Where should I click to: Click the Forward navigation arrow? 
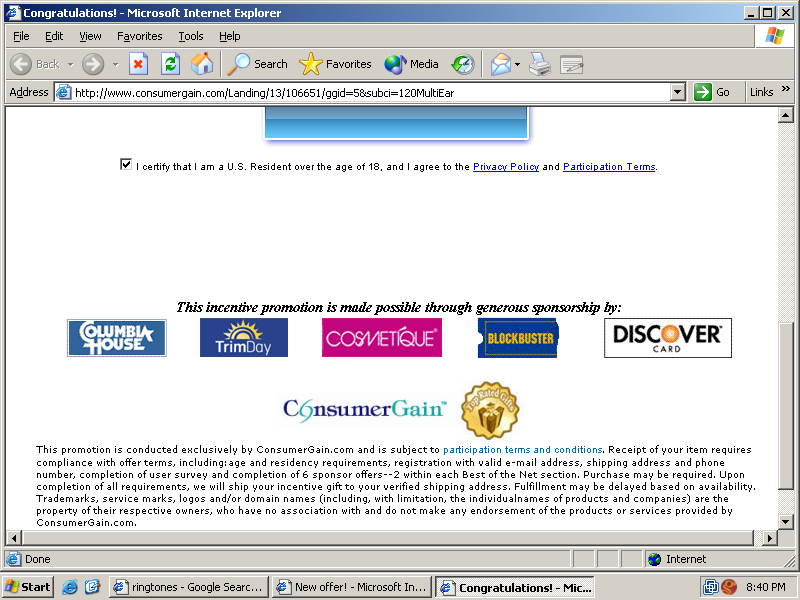93,64
